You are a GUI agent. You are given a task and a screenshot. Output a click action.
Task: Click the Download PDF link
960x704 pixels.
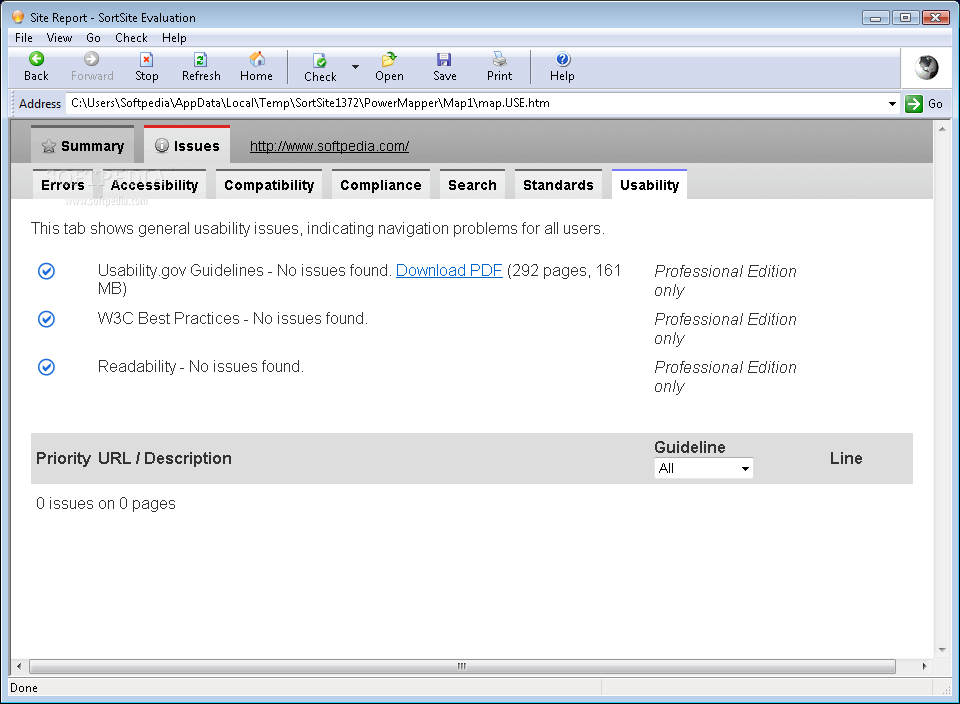[x=449, y=271]
